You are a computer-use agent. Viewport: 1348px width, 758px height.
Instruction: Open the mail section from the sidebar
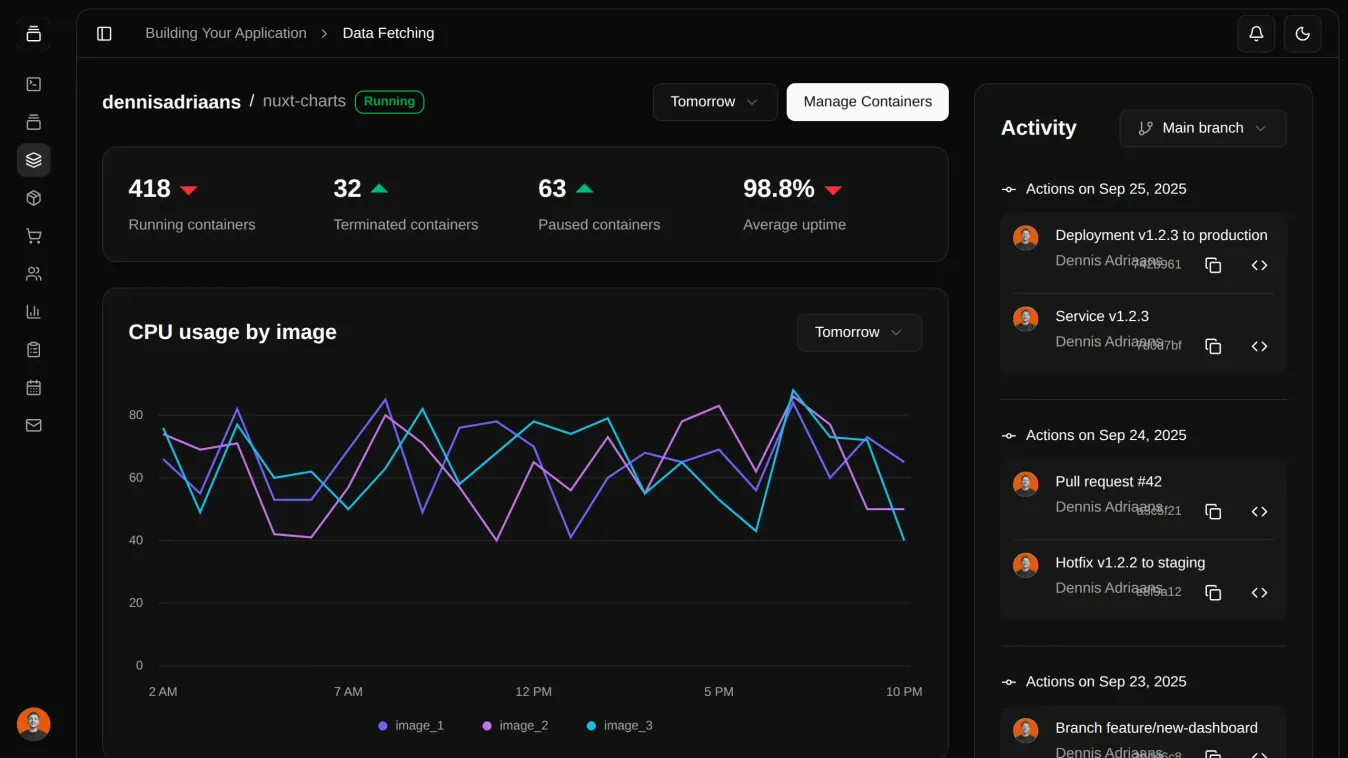tap(33, 425)
